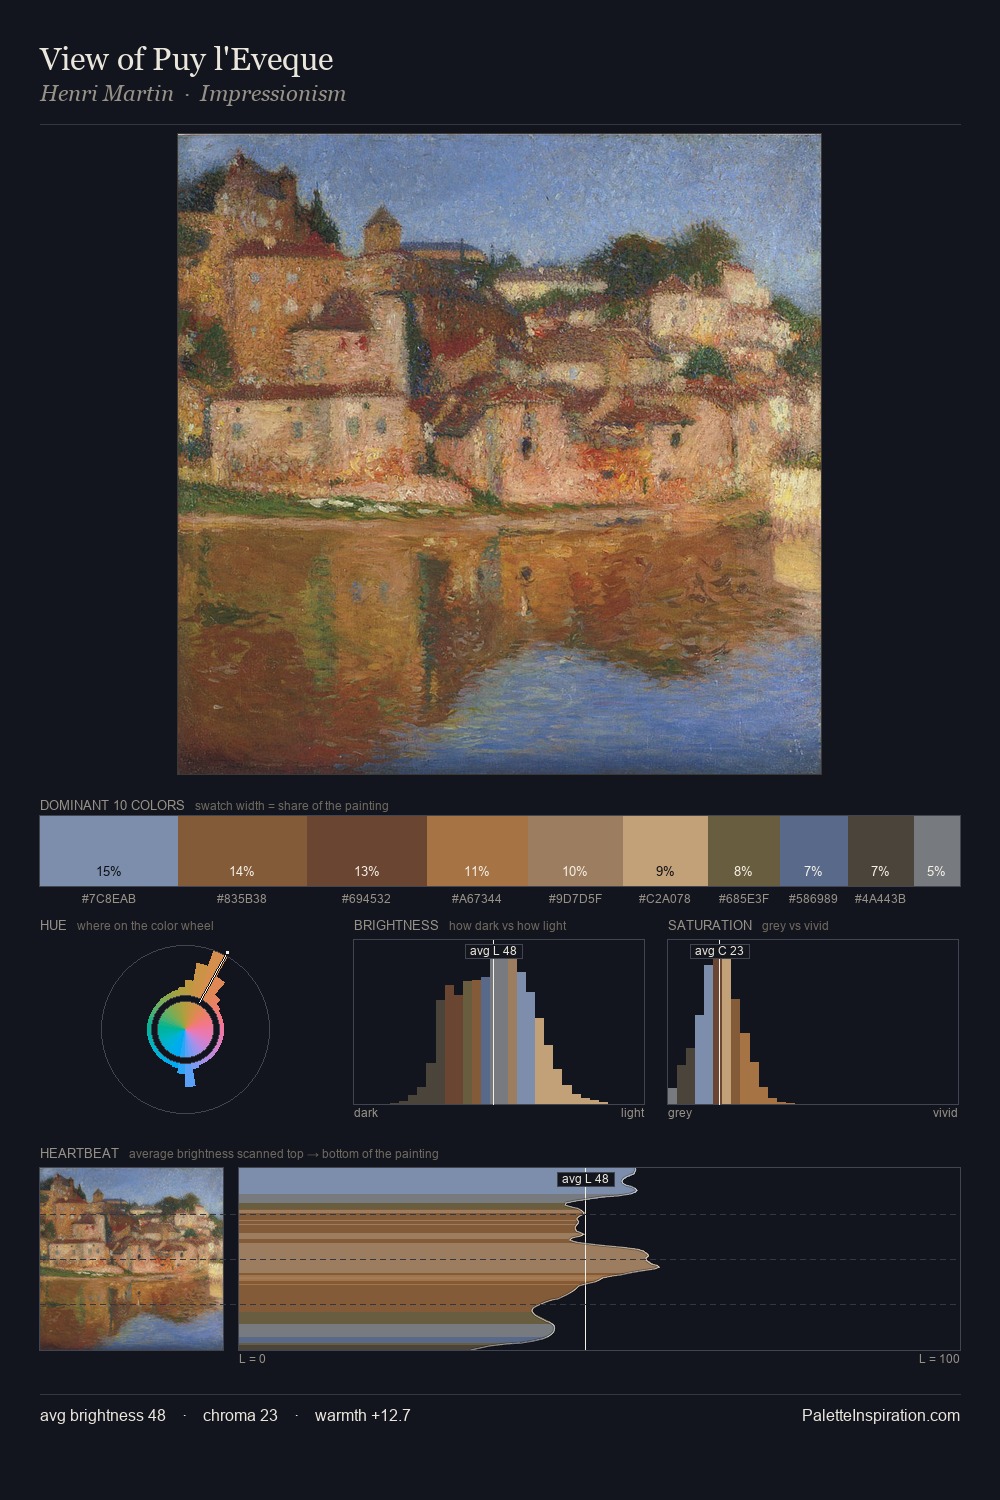Open the main painting image
The image size is (1000, 1500).
click(x=499, y=454)
